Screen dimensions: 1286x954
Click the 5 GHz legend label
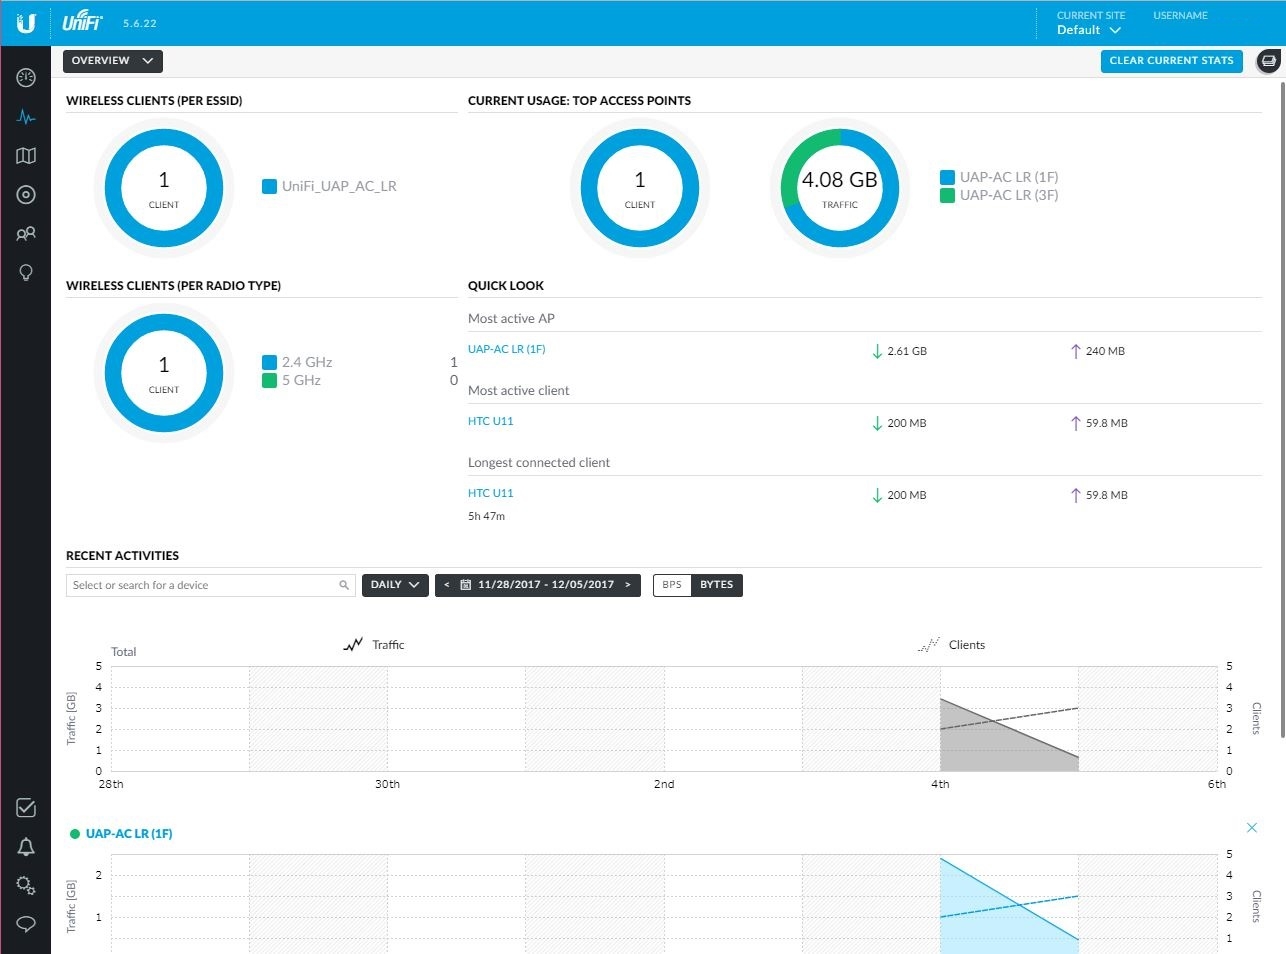tap(301, 380)
